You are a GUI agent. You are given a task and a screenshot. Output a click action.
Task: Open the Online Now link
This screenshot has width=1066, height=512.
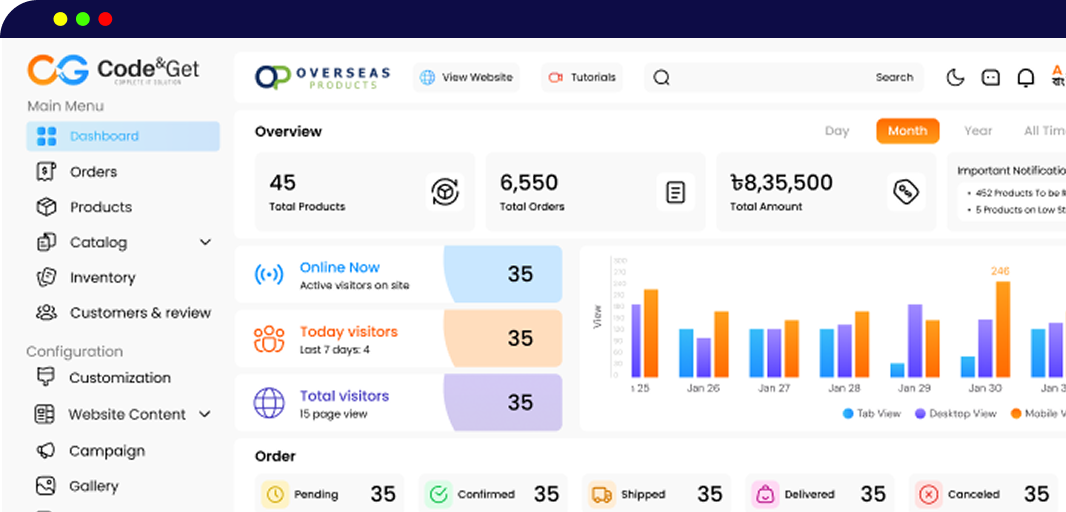pyautogui.click(x=340, y=268)
